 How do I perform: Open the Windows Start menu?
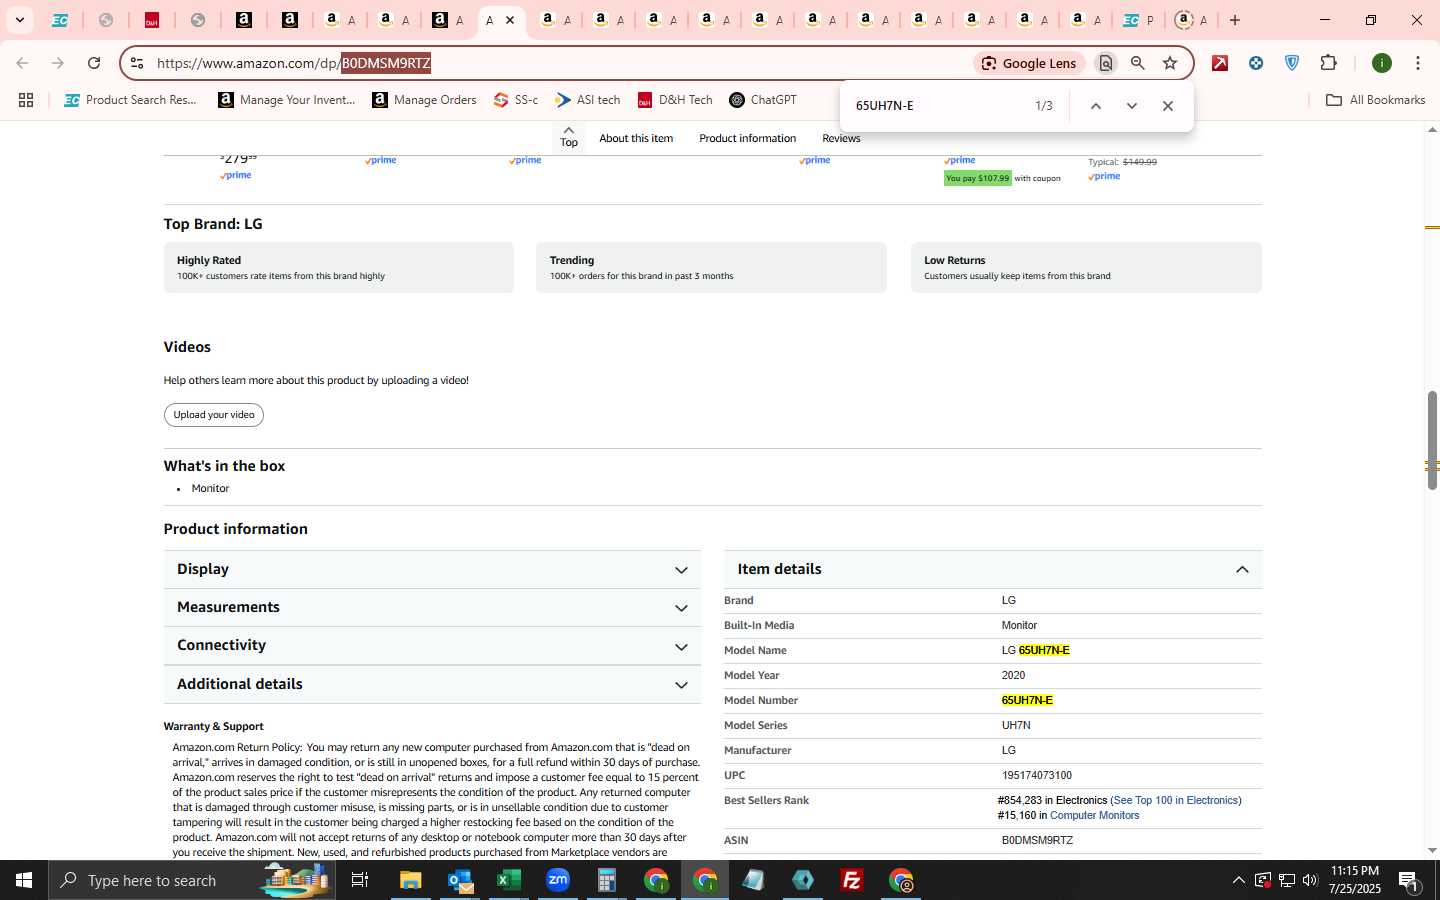pos(24,880)
